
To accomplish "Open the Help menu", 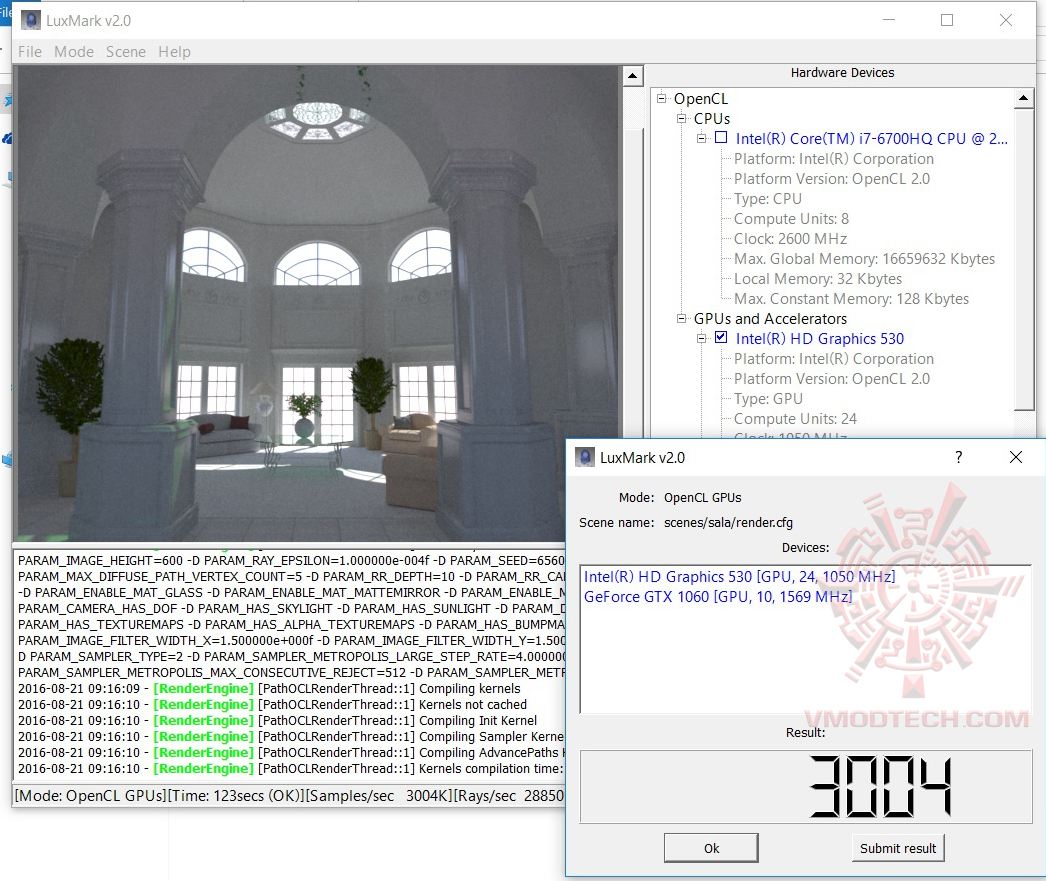I will pyautogui.click(x=174, y=51).
